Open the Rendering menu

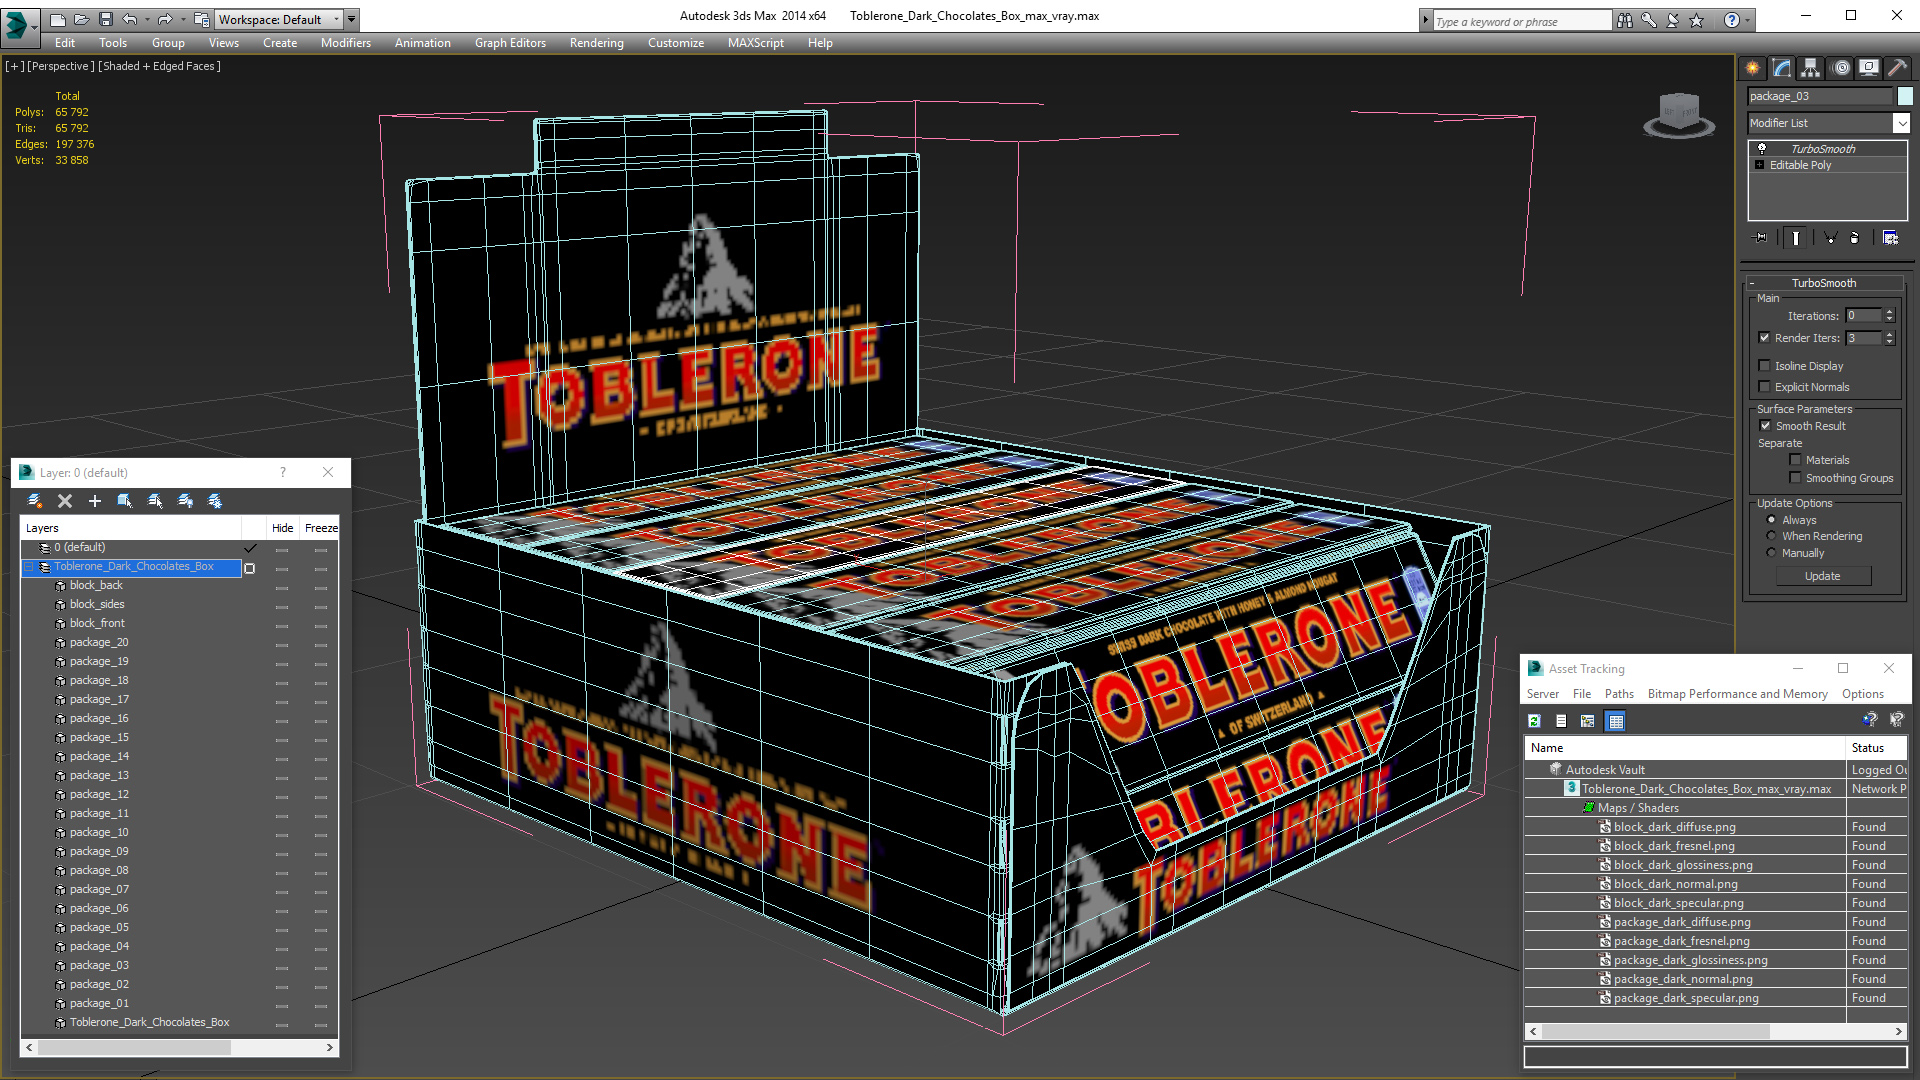click(596, 43)
